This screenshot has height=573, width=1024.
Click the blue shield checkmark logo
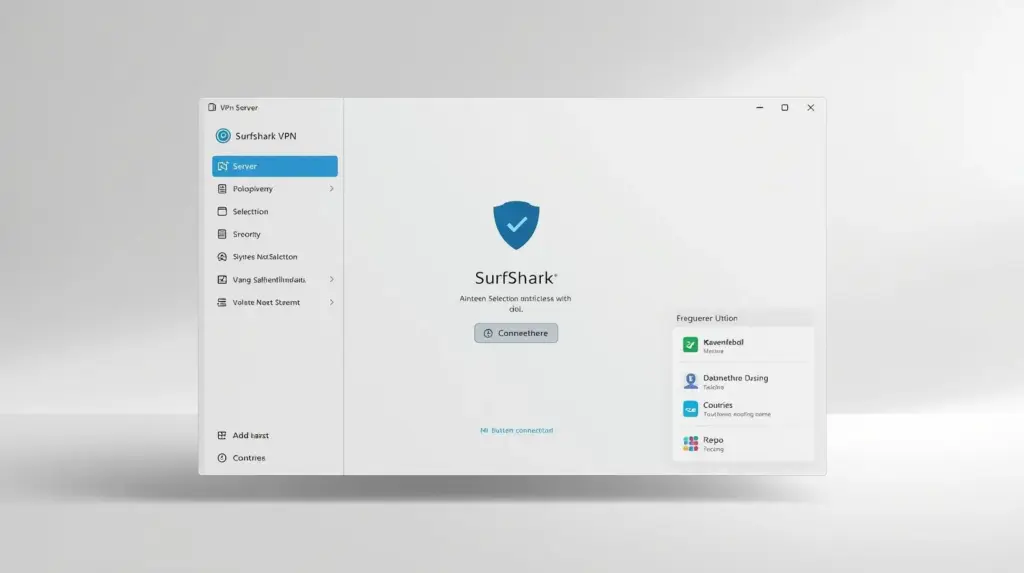tap(516, 225)
